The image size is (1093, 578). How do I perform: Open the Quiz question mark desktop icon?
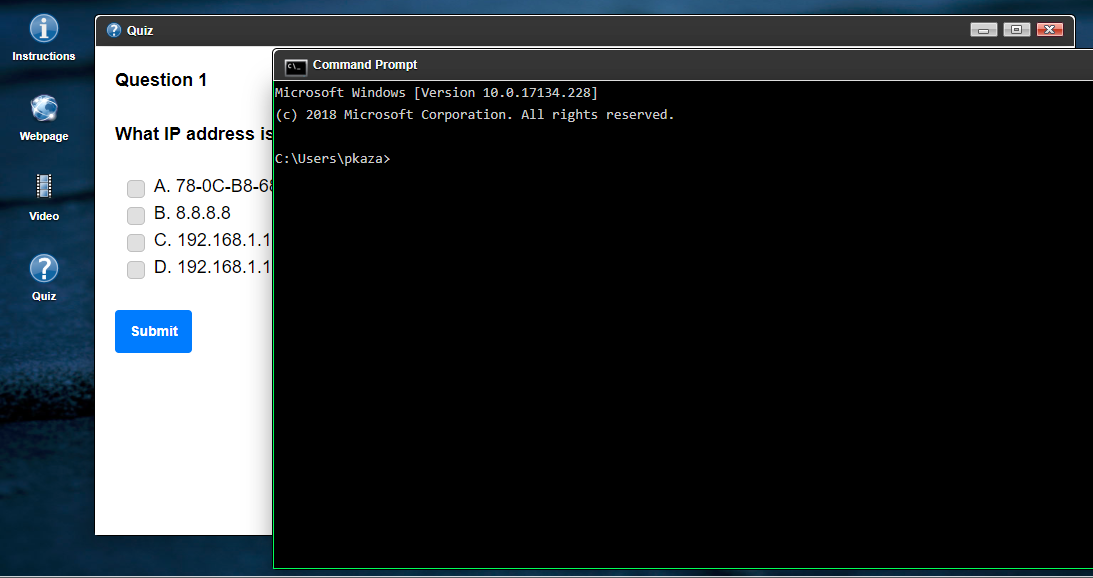point(43,268)
